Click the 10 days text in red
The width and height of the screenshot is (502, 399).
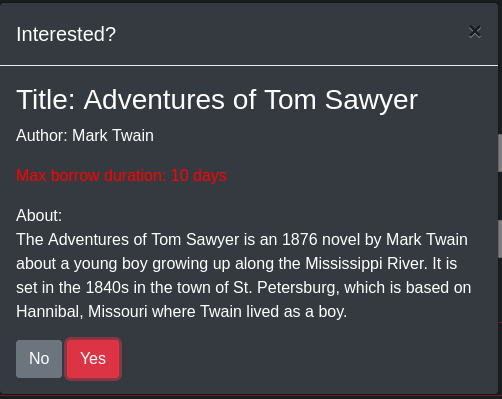tap(199, 175)
